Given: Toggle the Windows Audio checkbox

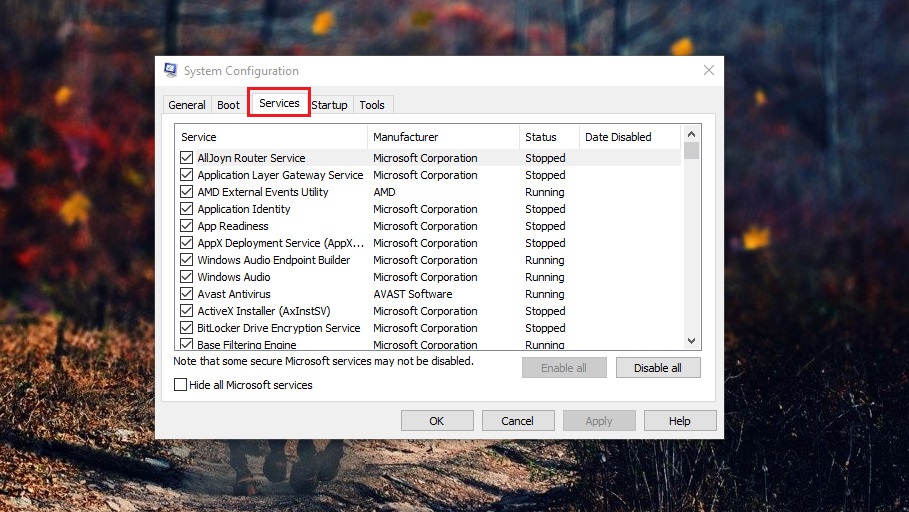Looking at the screenshot, I should [x=186, y=277].
